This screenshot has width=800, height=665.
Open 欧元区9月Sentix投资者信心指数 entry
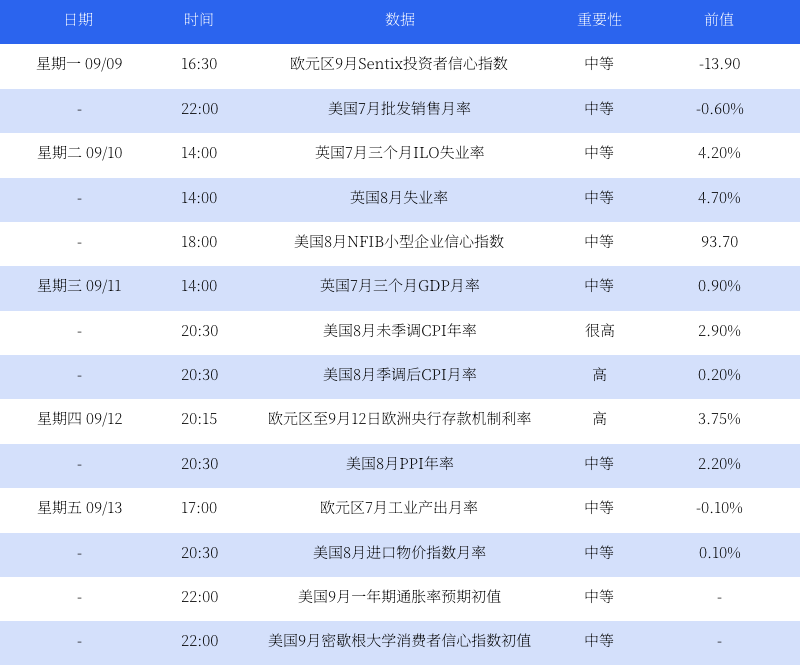click(399, 64)
